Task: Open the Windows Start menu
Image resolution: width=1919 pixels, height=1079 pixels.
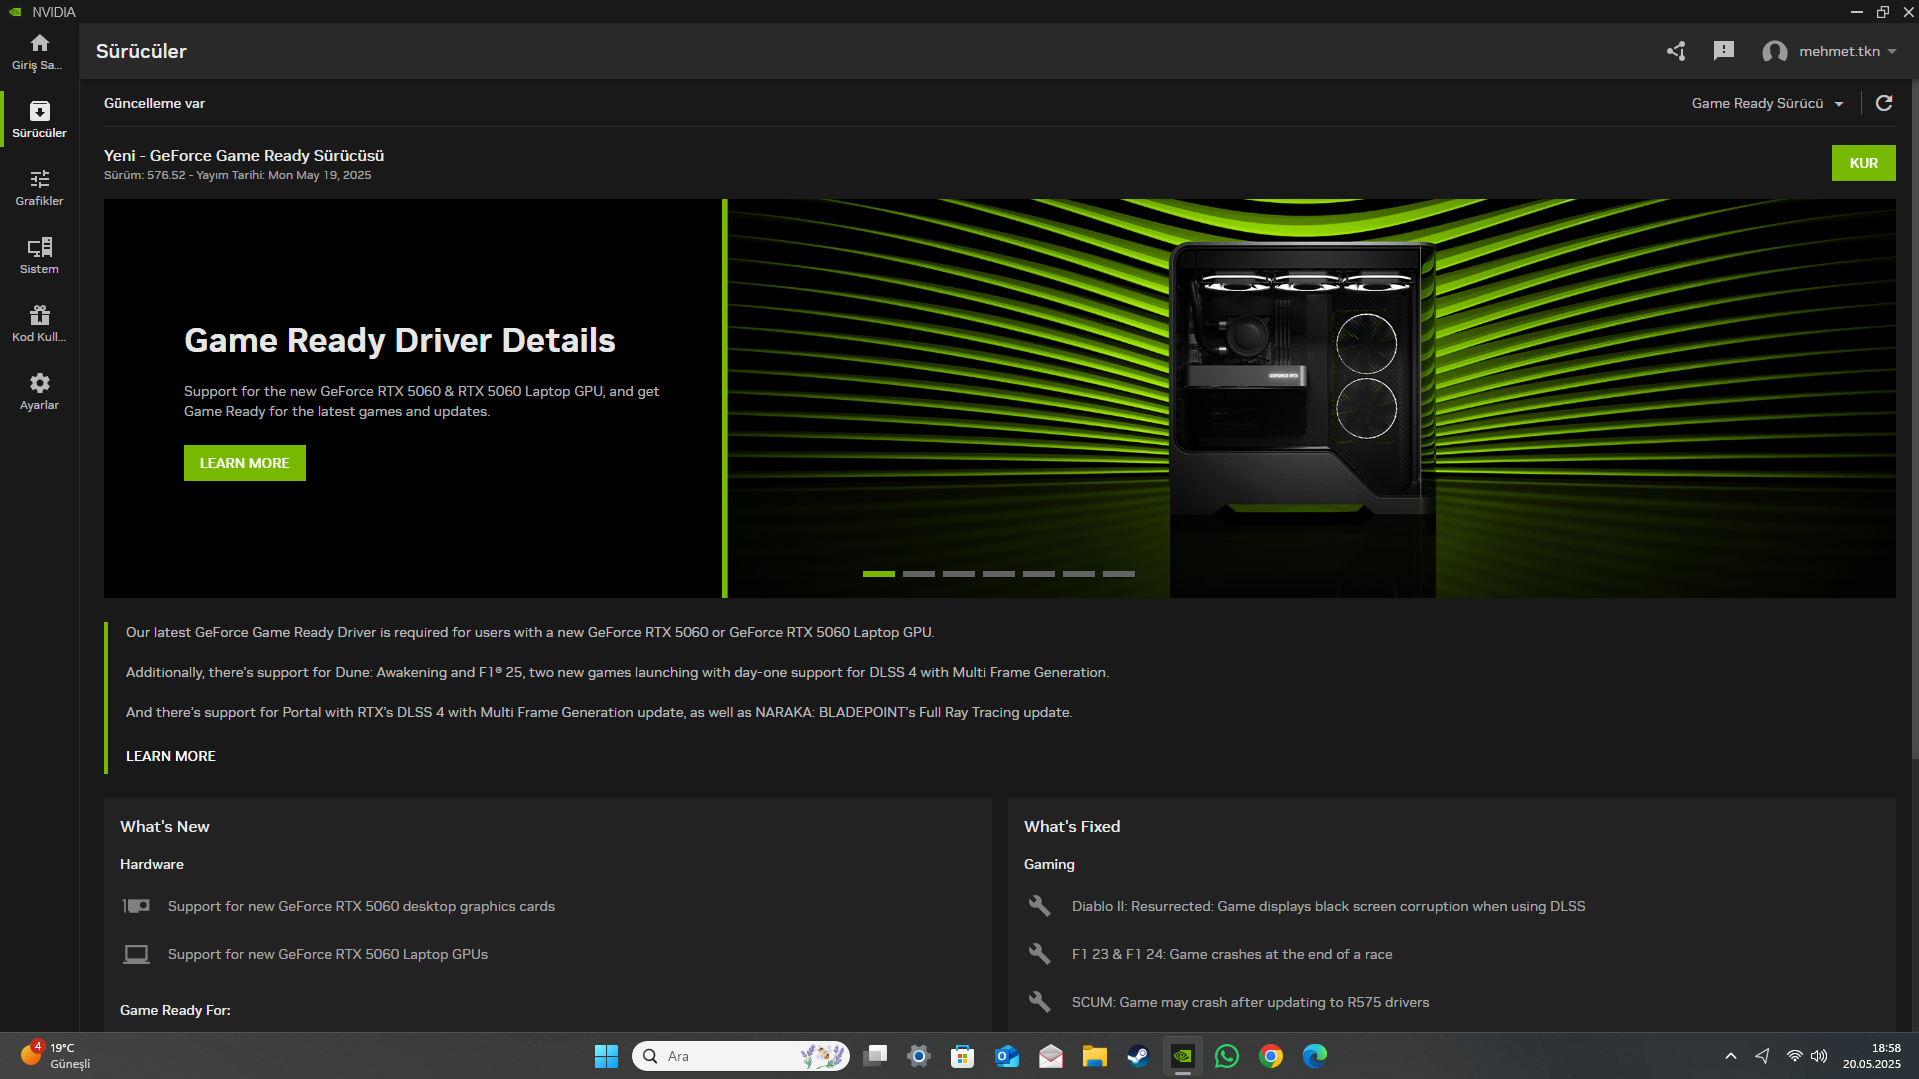Action: pyautogui.click(x=606, y=1056)
